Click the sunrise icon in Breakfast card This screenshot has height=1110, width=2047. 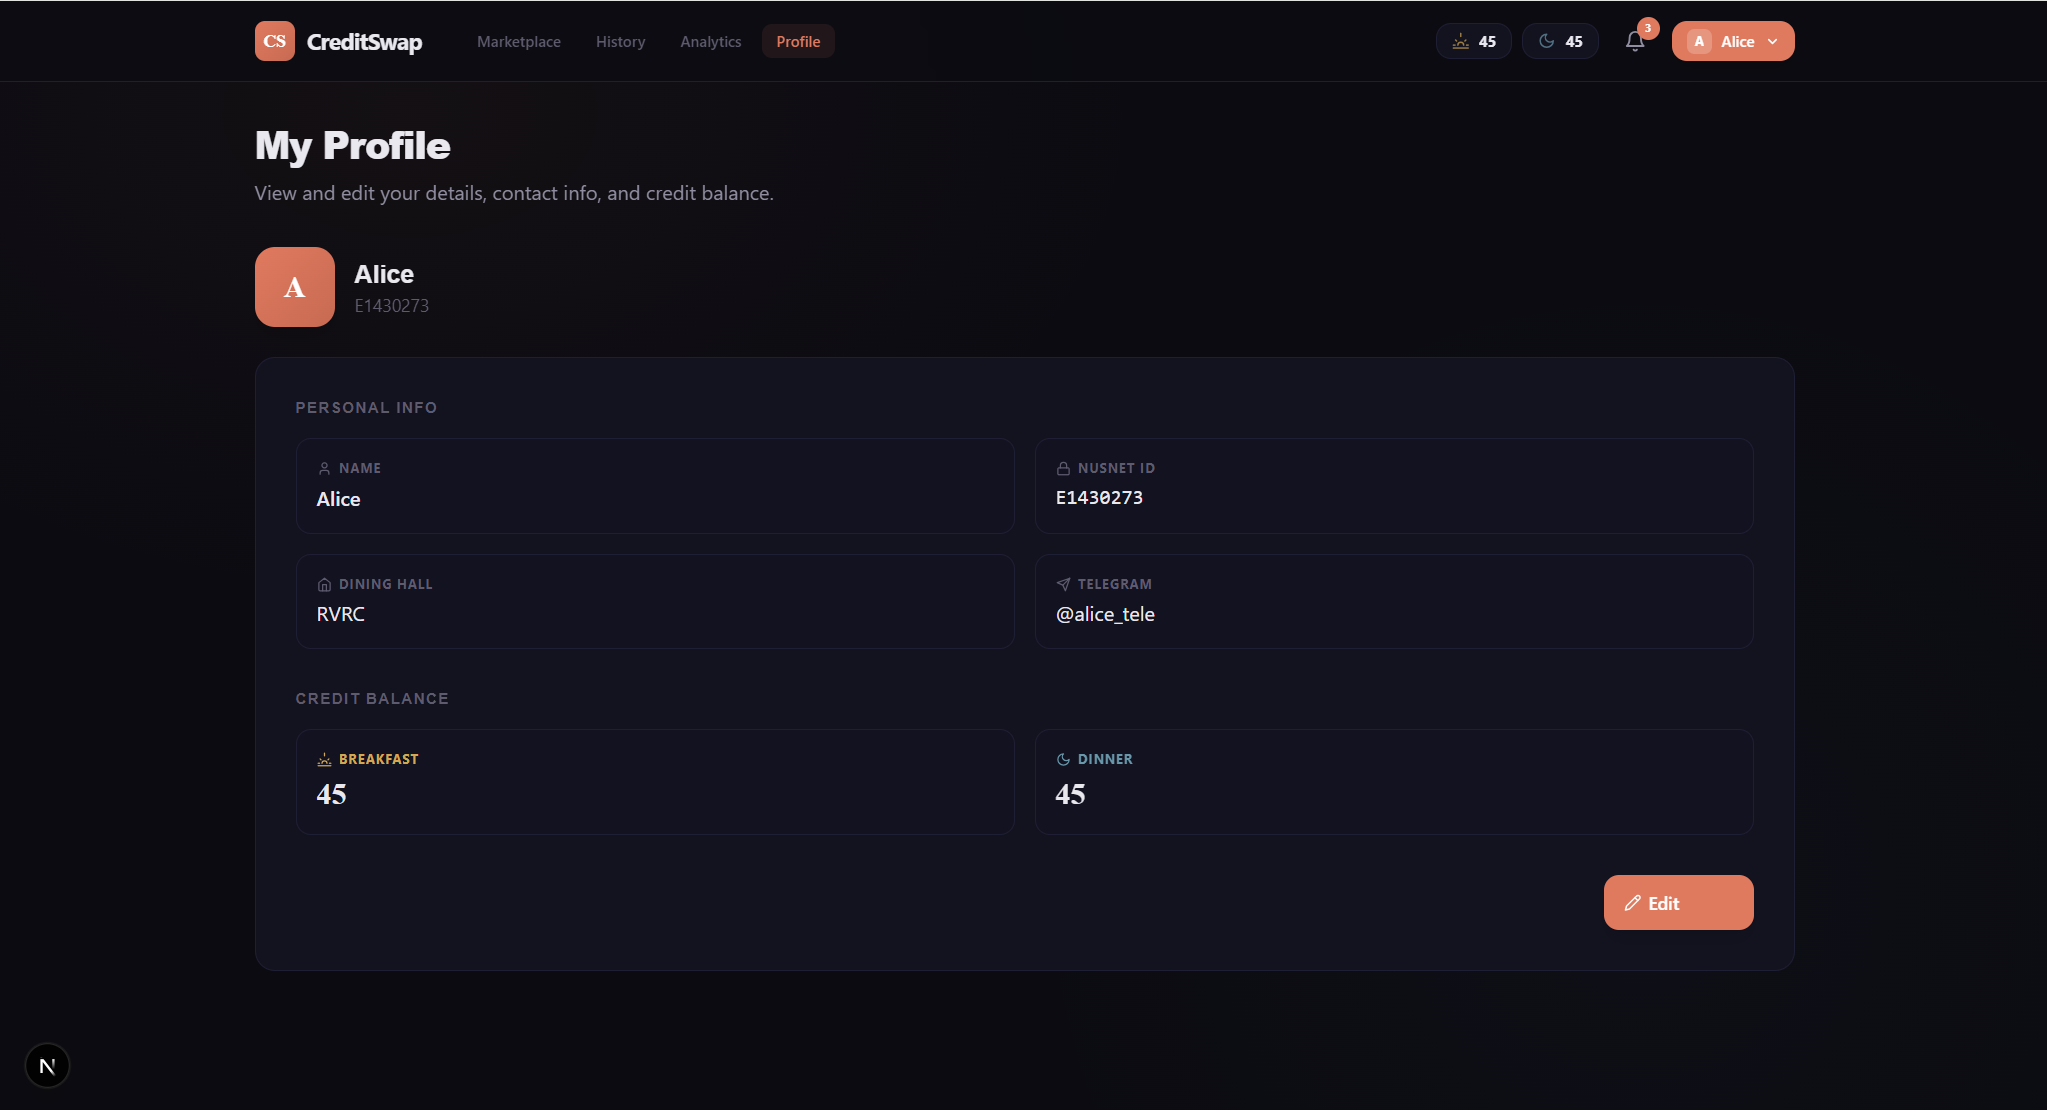[x=324, y=759]
